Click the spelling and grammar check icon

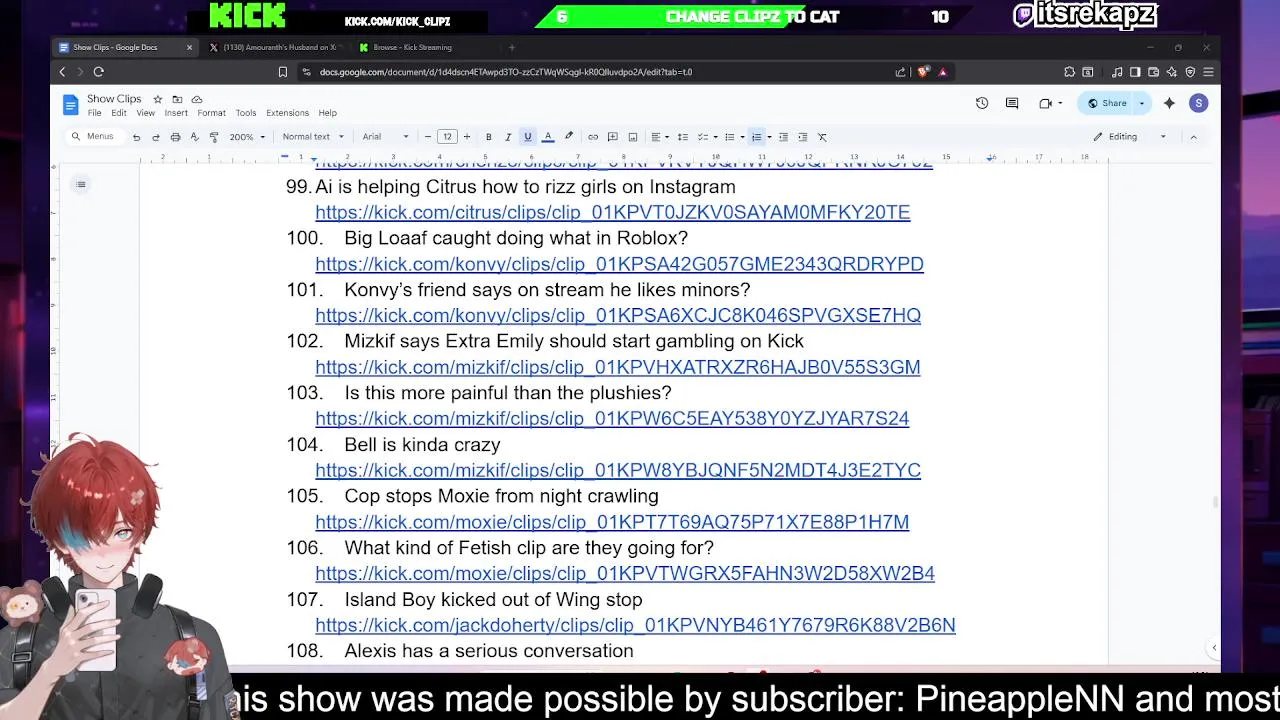[194, 137]
